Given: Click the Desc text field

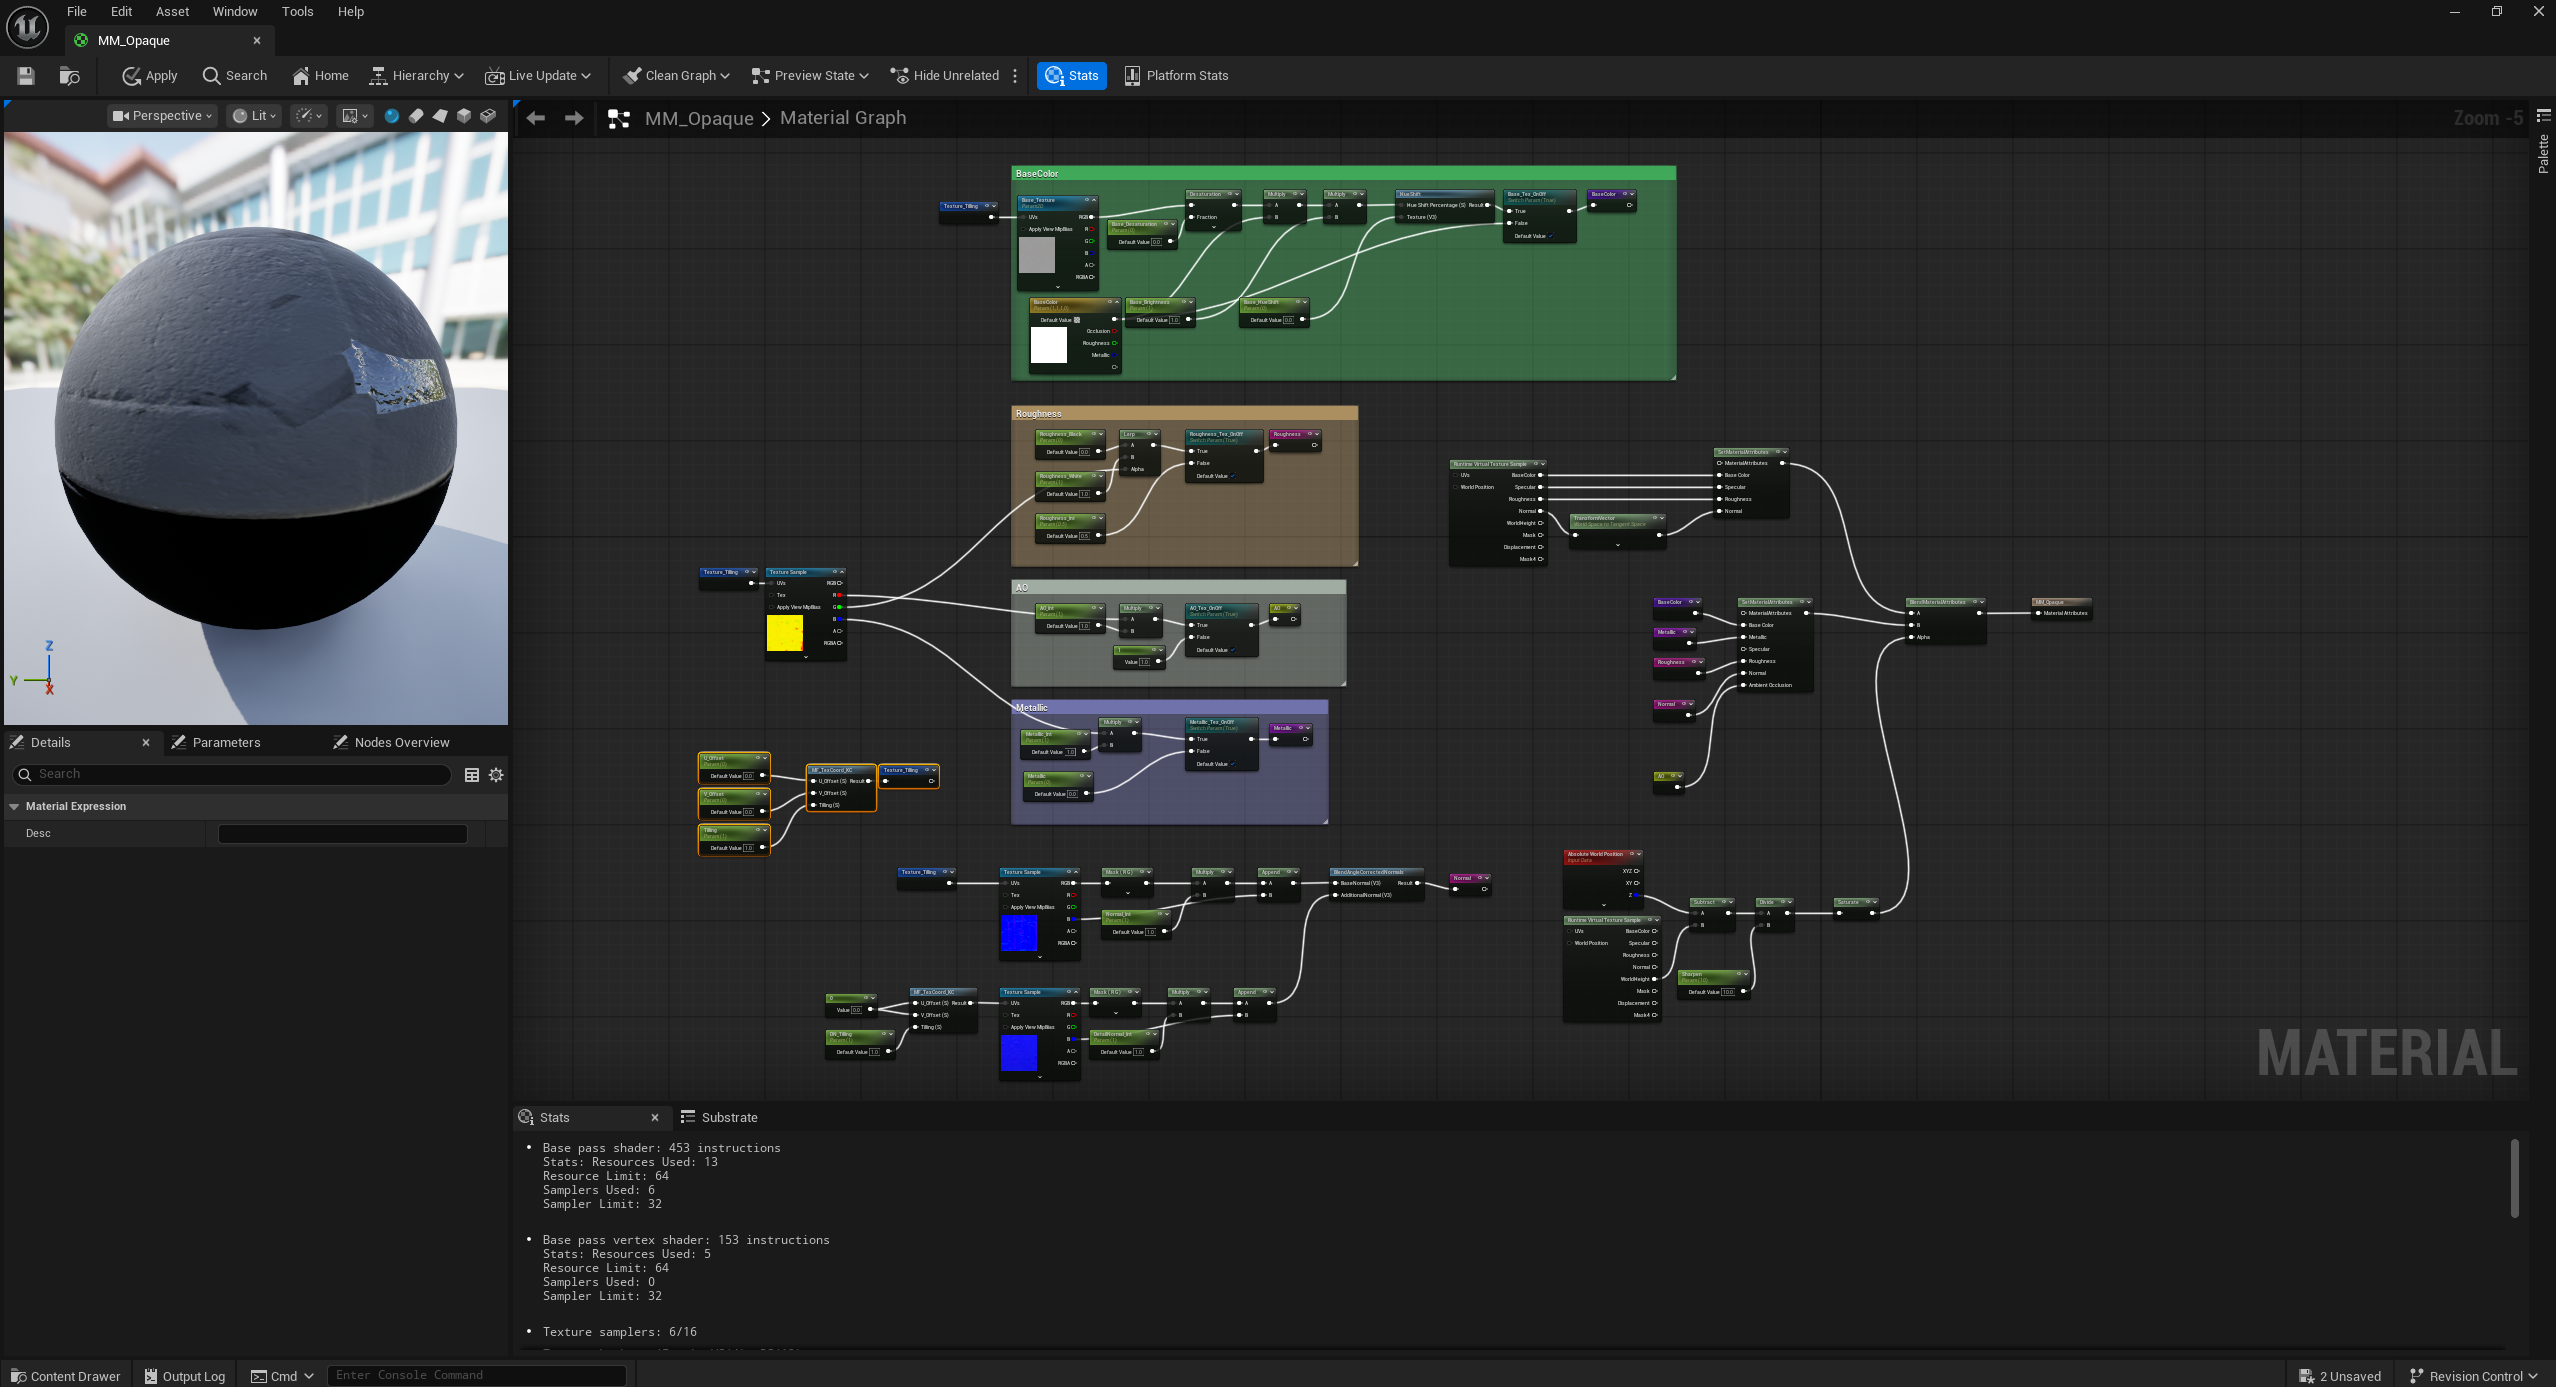Looking at the screenshot, I should pyautogui.click(x=342, y=834).
